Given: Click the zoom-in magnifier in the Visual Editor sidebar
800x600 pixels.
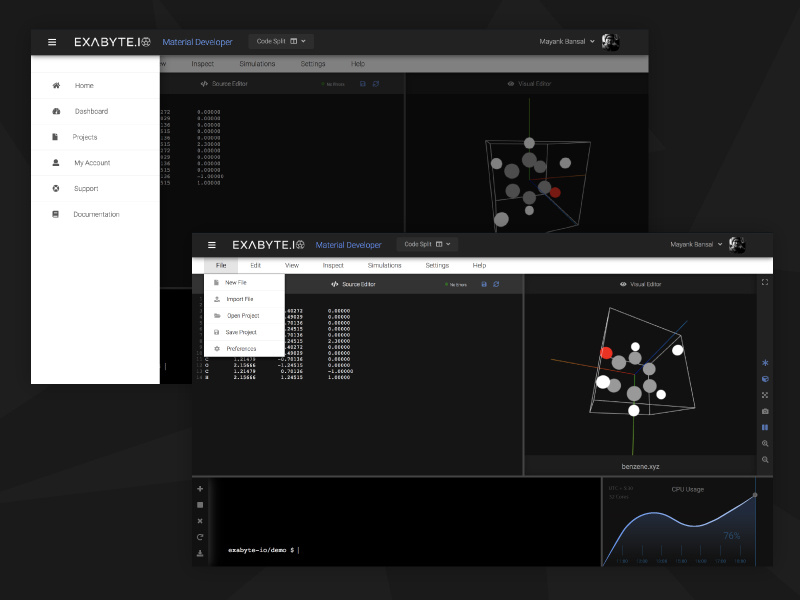Looking at the screenshot, I should 765,443.
